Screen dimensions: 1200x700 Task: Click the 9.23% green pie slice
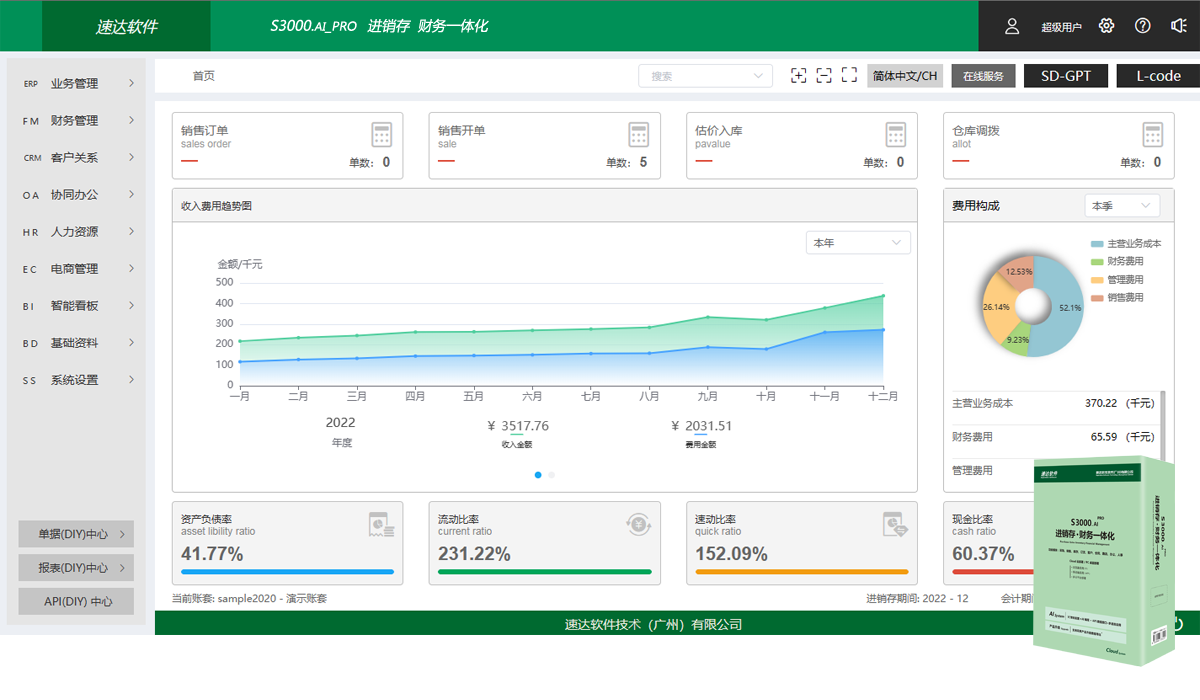tap(1016, 338)
